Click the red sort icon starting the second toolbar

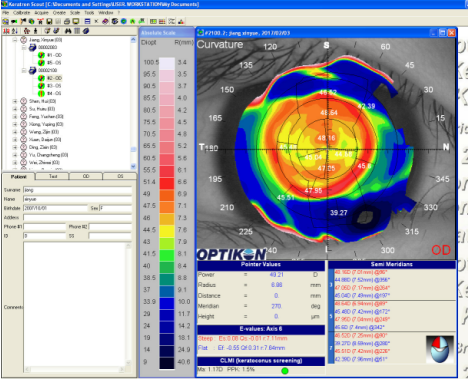(6, 31)
